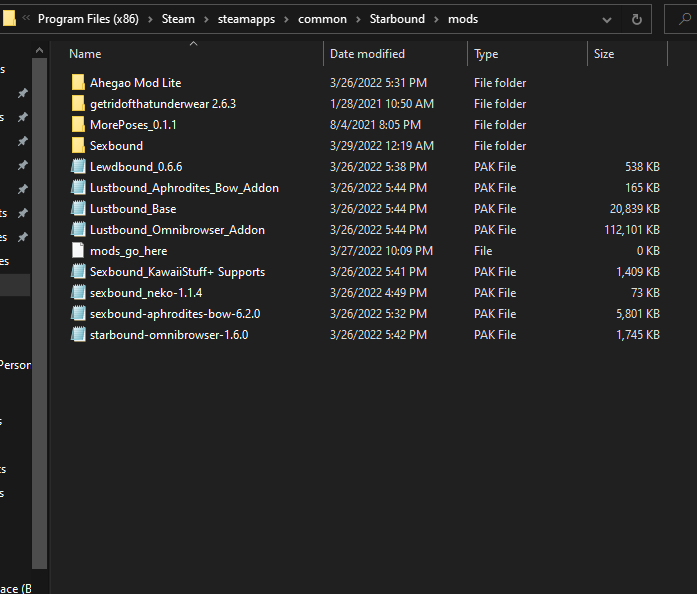Select the Ahegao Mod Lite folder name

tap(136, 83)
